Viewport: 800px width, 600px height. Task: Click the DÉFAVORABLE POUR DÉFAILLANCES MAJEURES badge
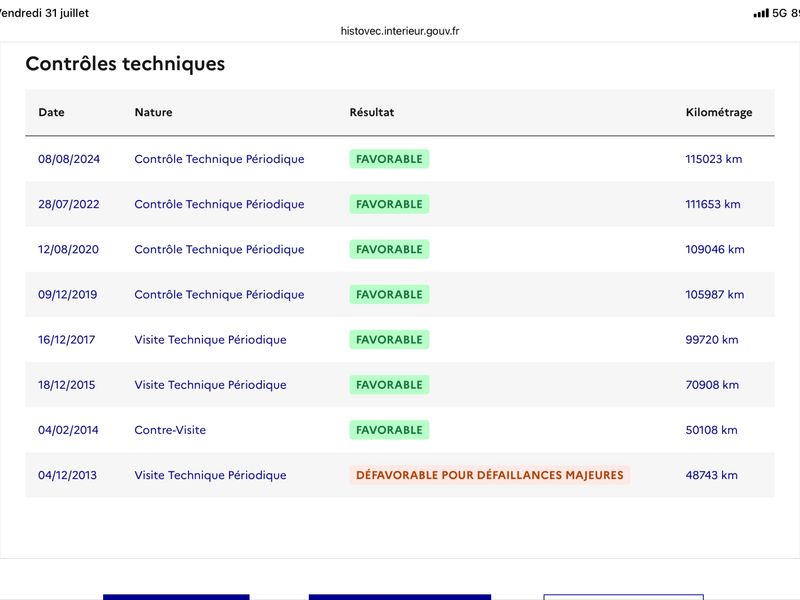[x=490, y=475]
